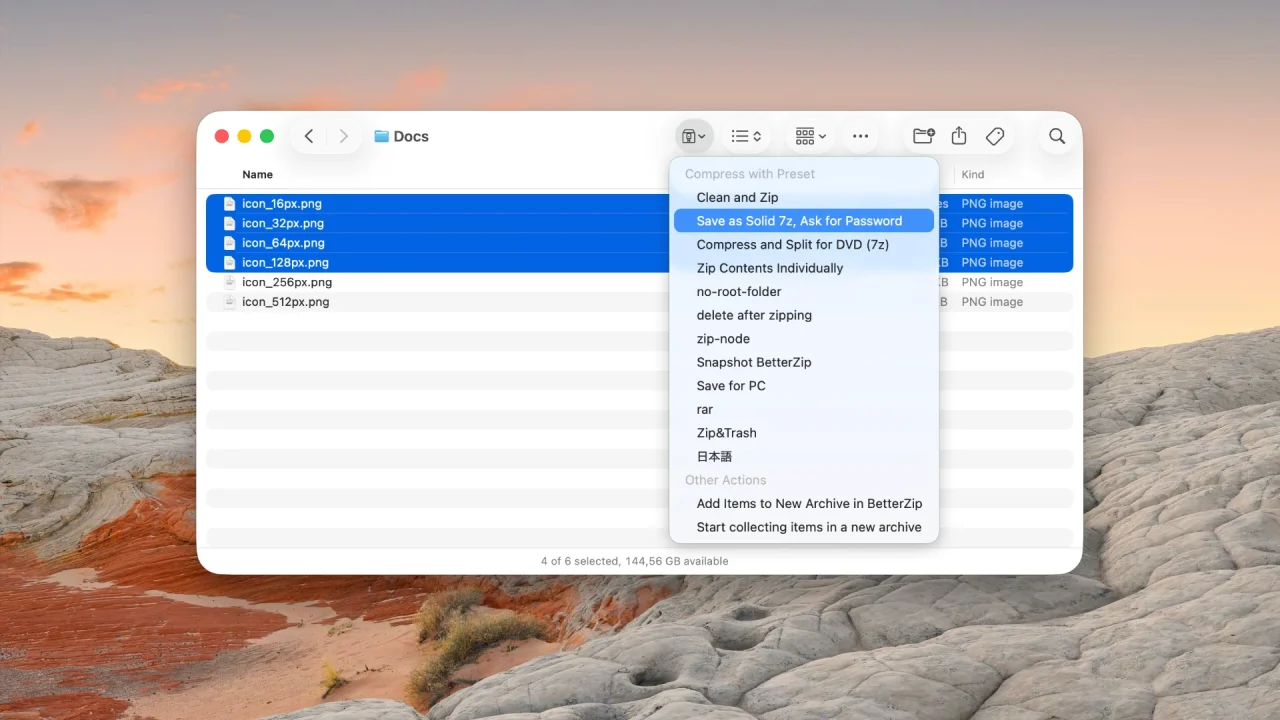This screenshot has width=1280, height=720.
Task: Select the 日本語 preset
Action: click(804, 456)
